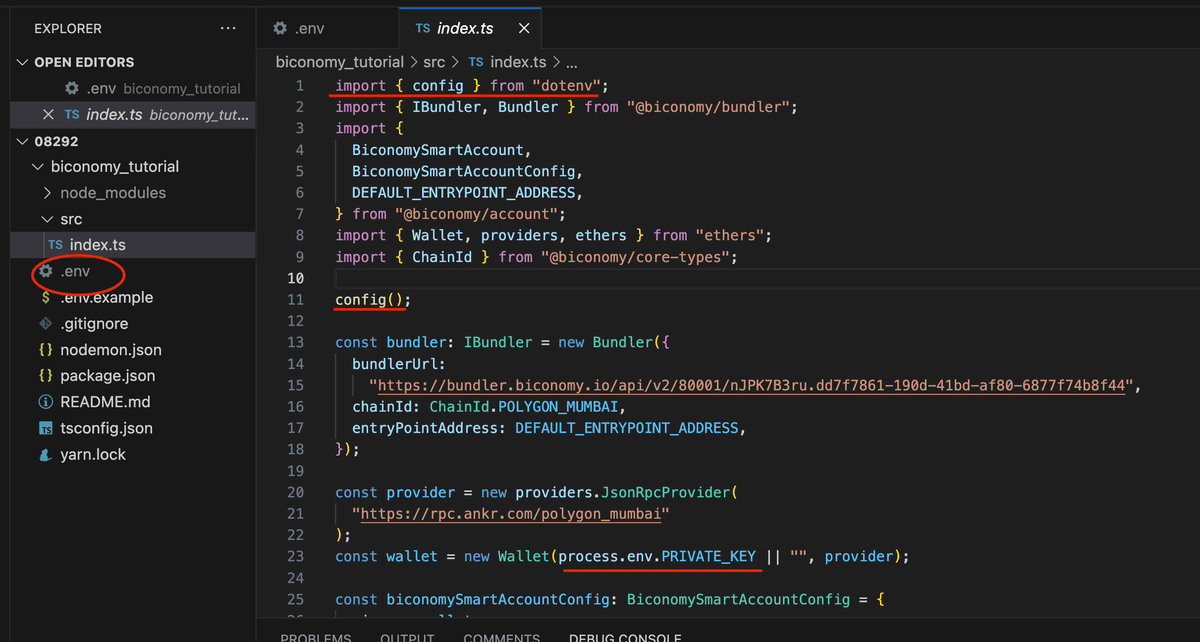Screen dimensions: 1200x642
Task: Close index.ts in Open Editors list
Action: coord(48,114)
